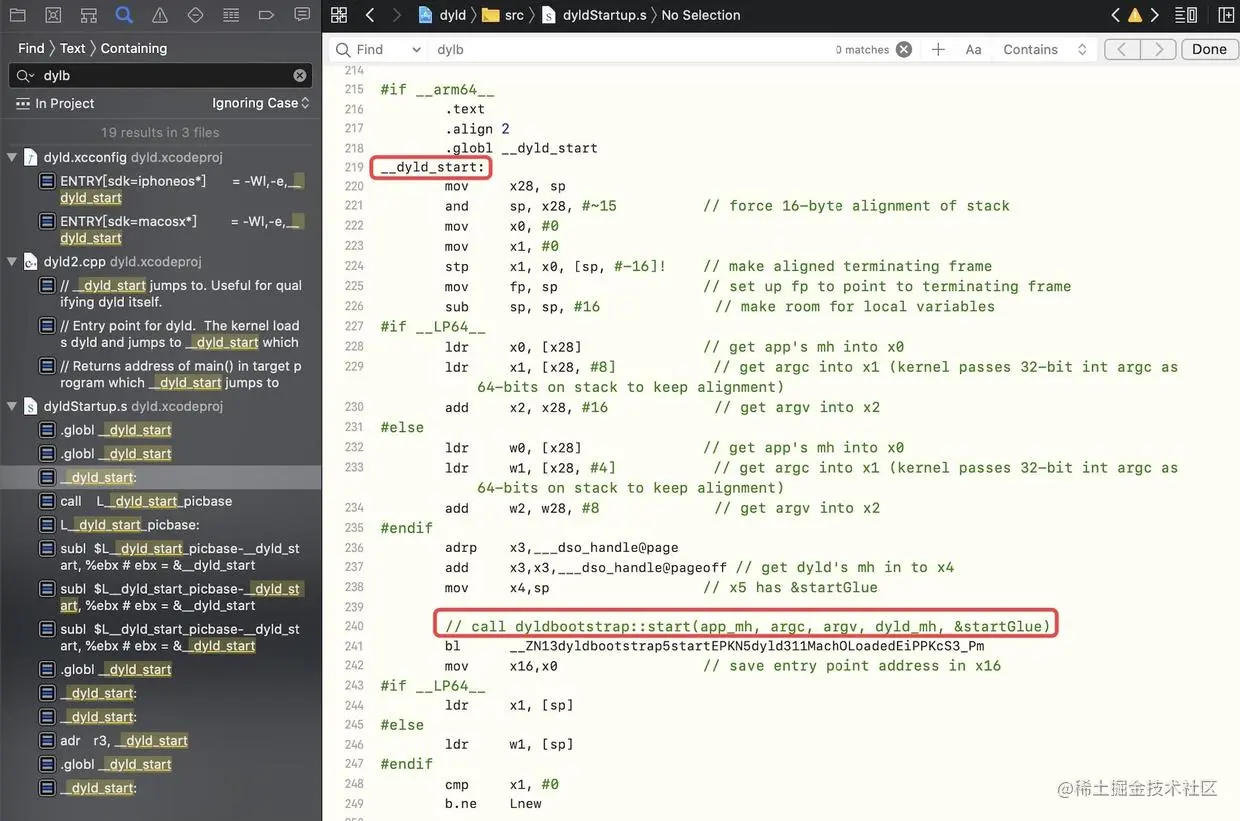This screenshot has width=1240, height=821.
Task: Select the Project navigator icon
Action: 17,14
